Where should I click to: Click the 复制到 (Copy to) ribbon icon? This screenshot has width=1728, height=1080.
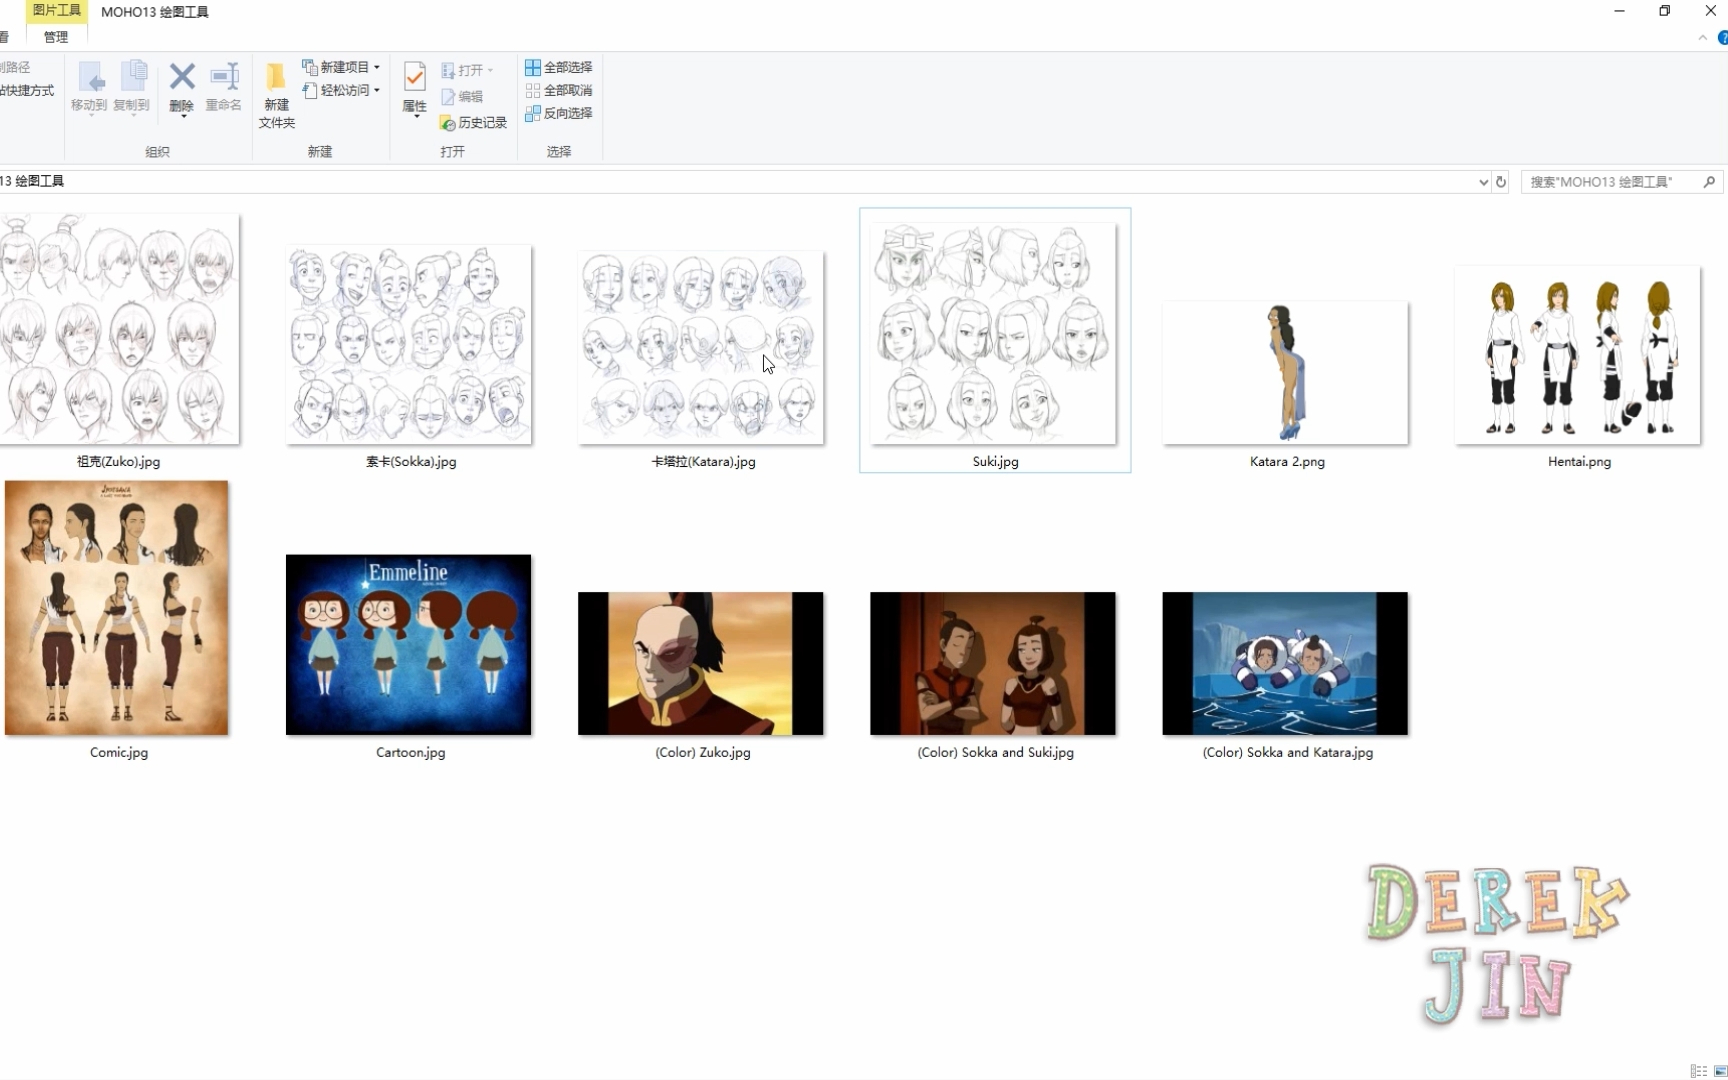coord(132,77)
